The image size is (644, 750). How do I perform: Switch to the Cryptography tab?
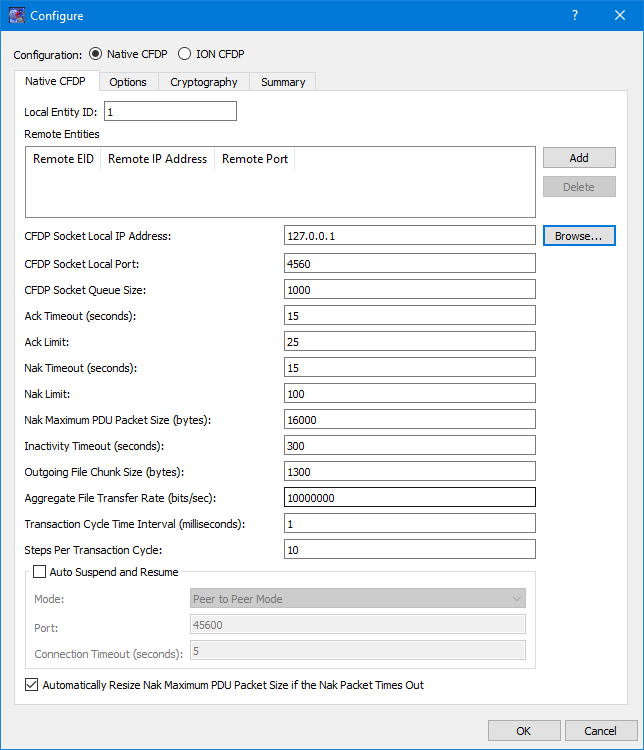(x=204, y=82)
